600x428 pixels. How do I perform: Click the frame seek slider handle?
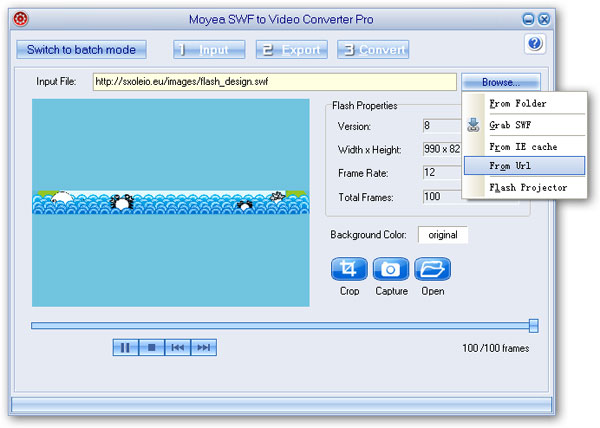point(533,326)
